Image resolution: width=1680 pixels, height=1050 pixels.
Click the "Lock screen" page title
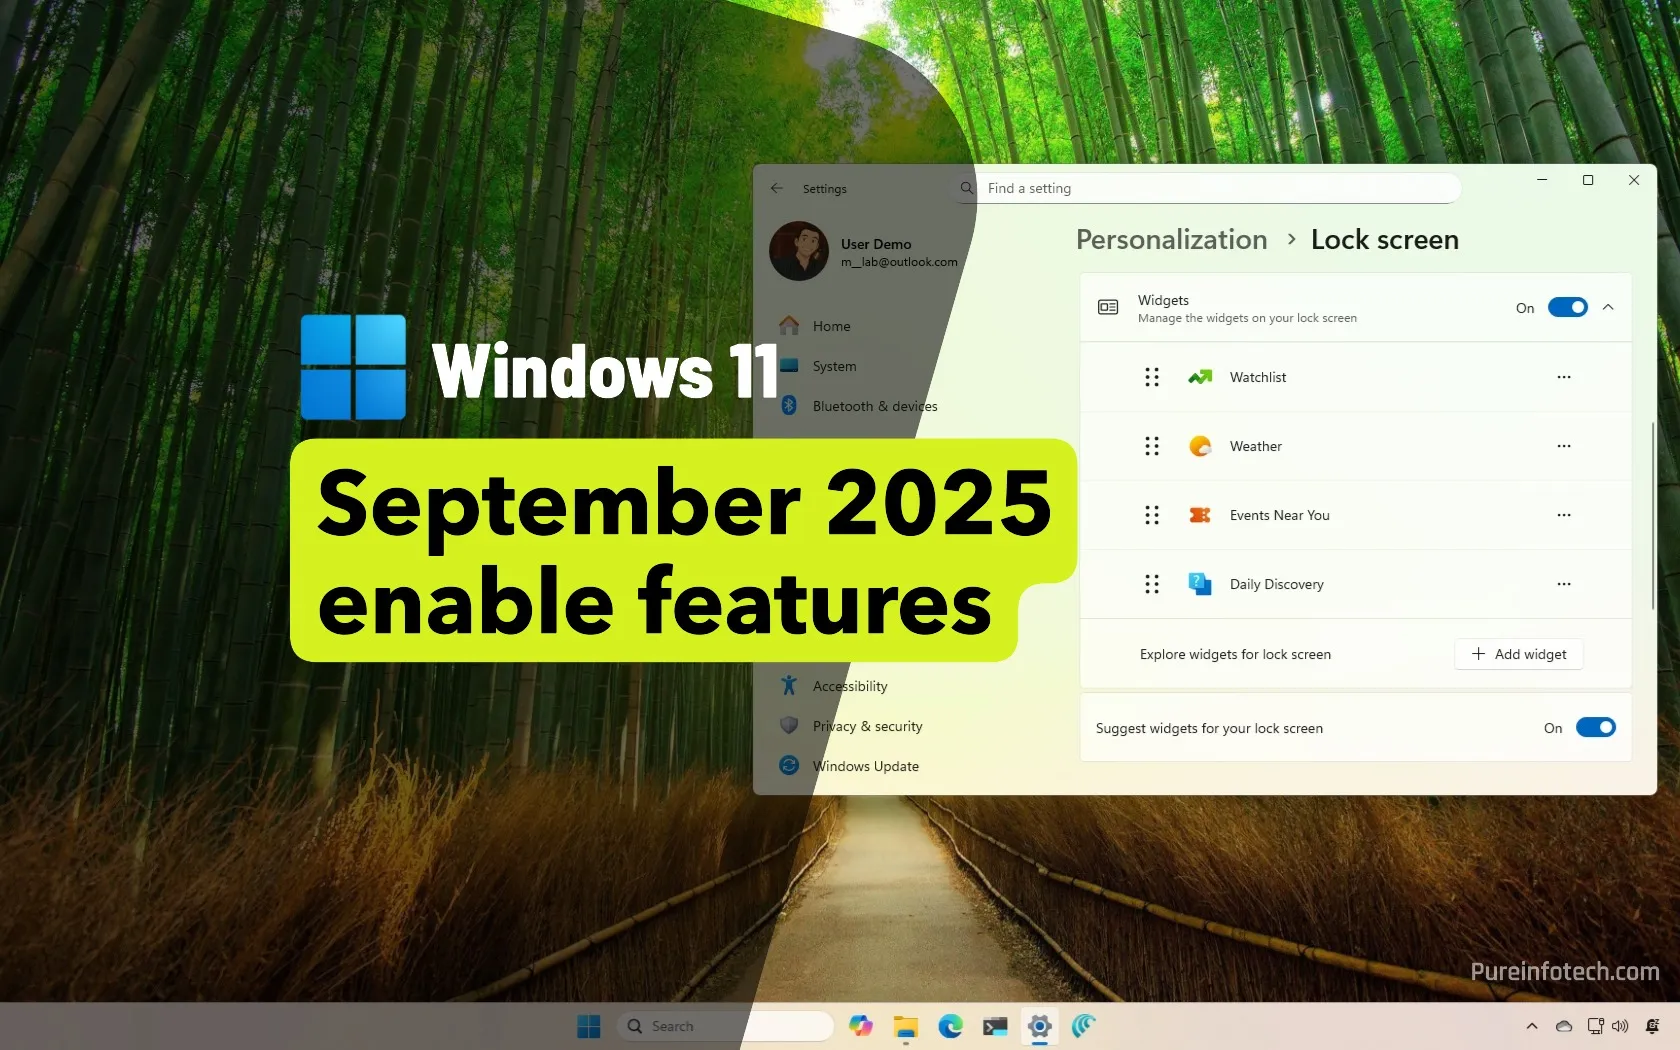tap(1384, 240)
